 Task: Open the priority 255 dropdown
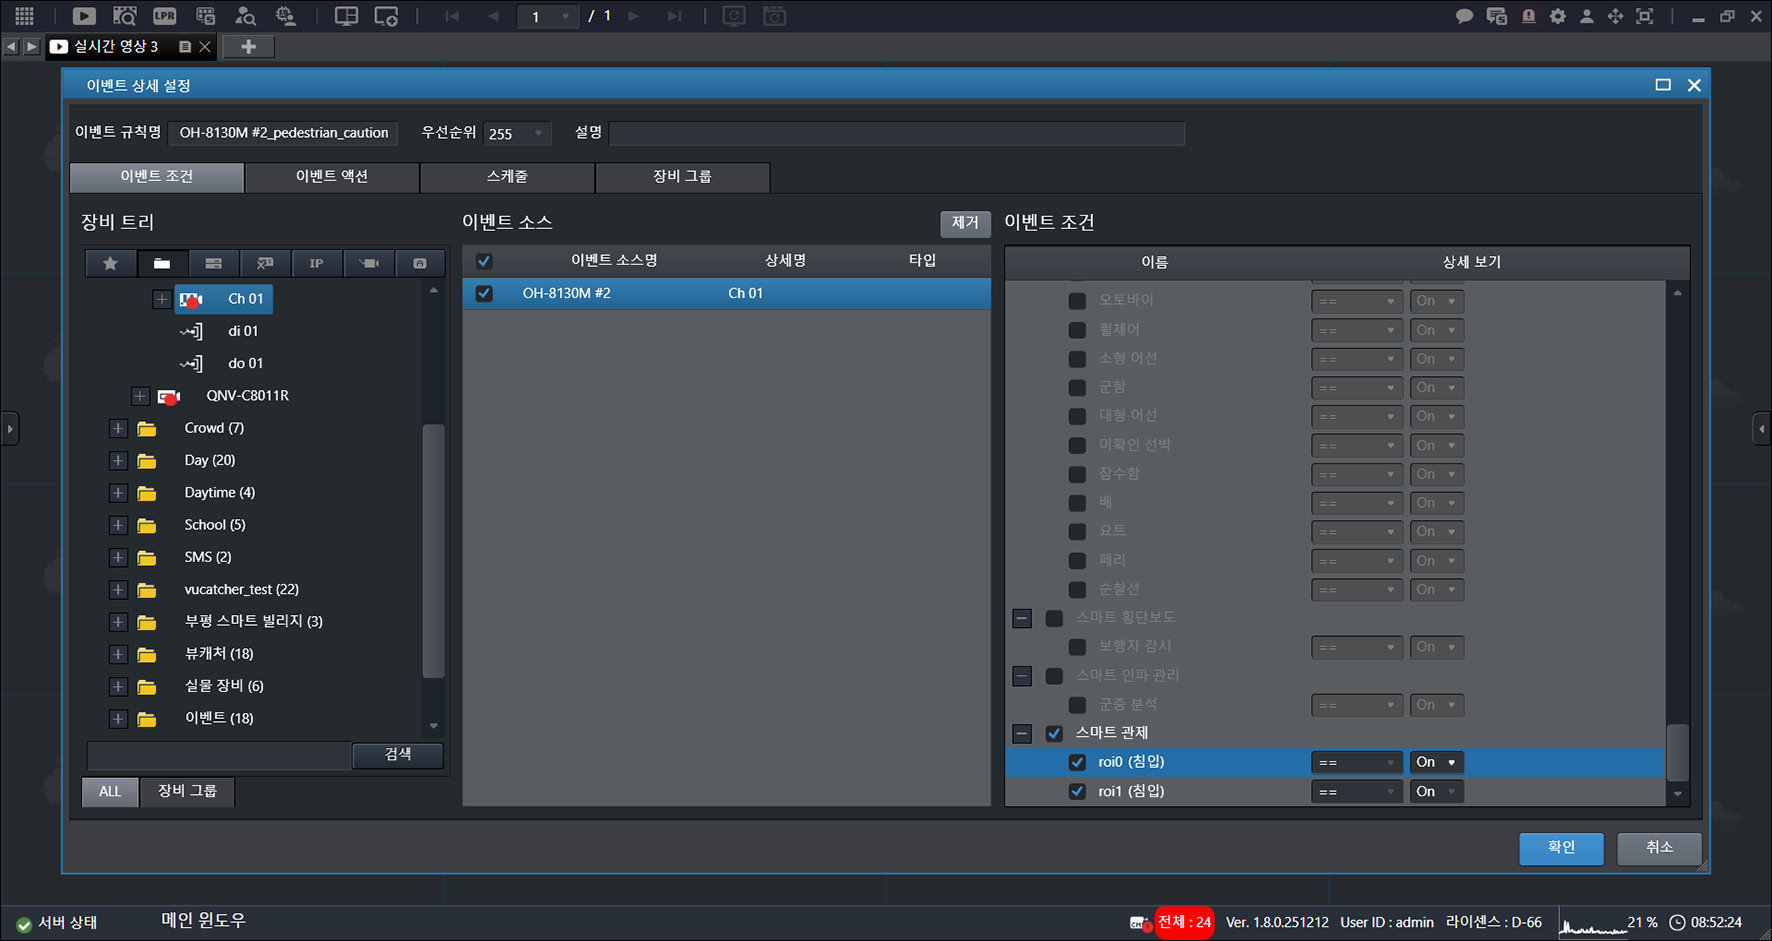(x=517, y=133)
